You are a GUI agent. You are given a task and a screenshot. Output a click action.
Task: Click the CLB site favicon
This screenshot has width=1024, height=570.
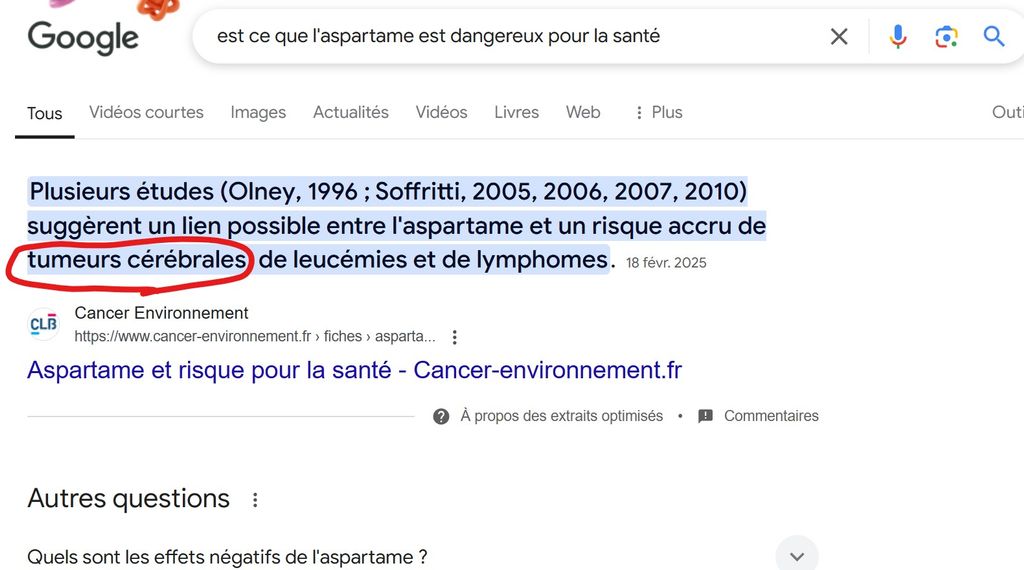click(x=44, y=325)
